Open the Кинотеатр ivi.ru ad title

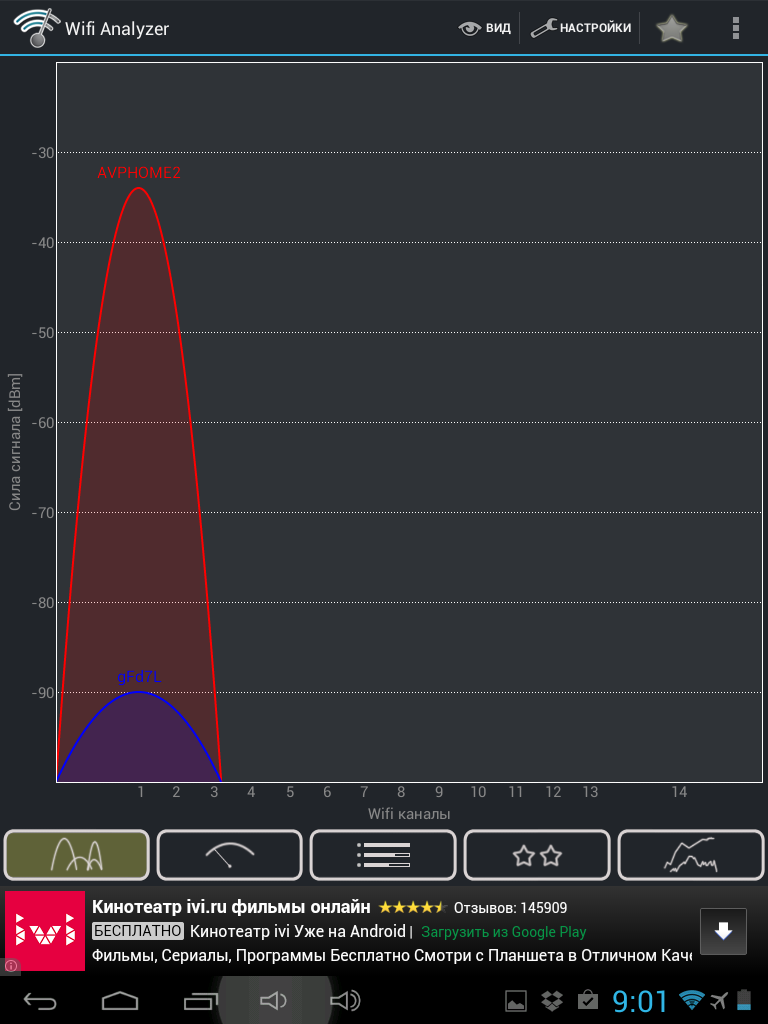231,907
